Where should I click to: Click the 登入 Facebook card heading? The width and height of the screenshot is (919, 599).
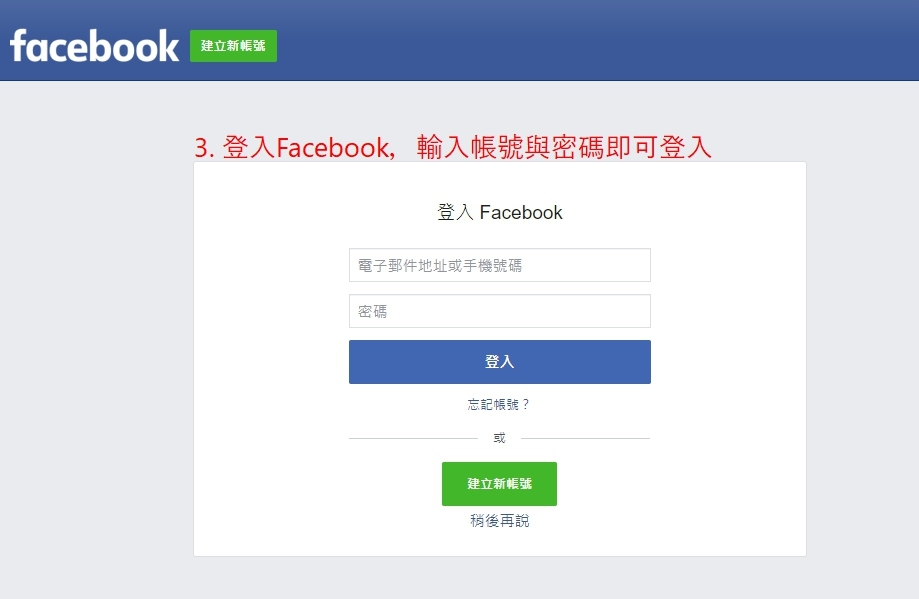click(499, 212)
